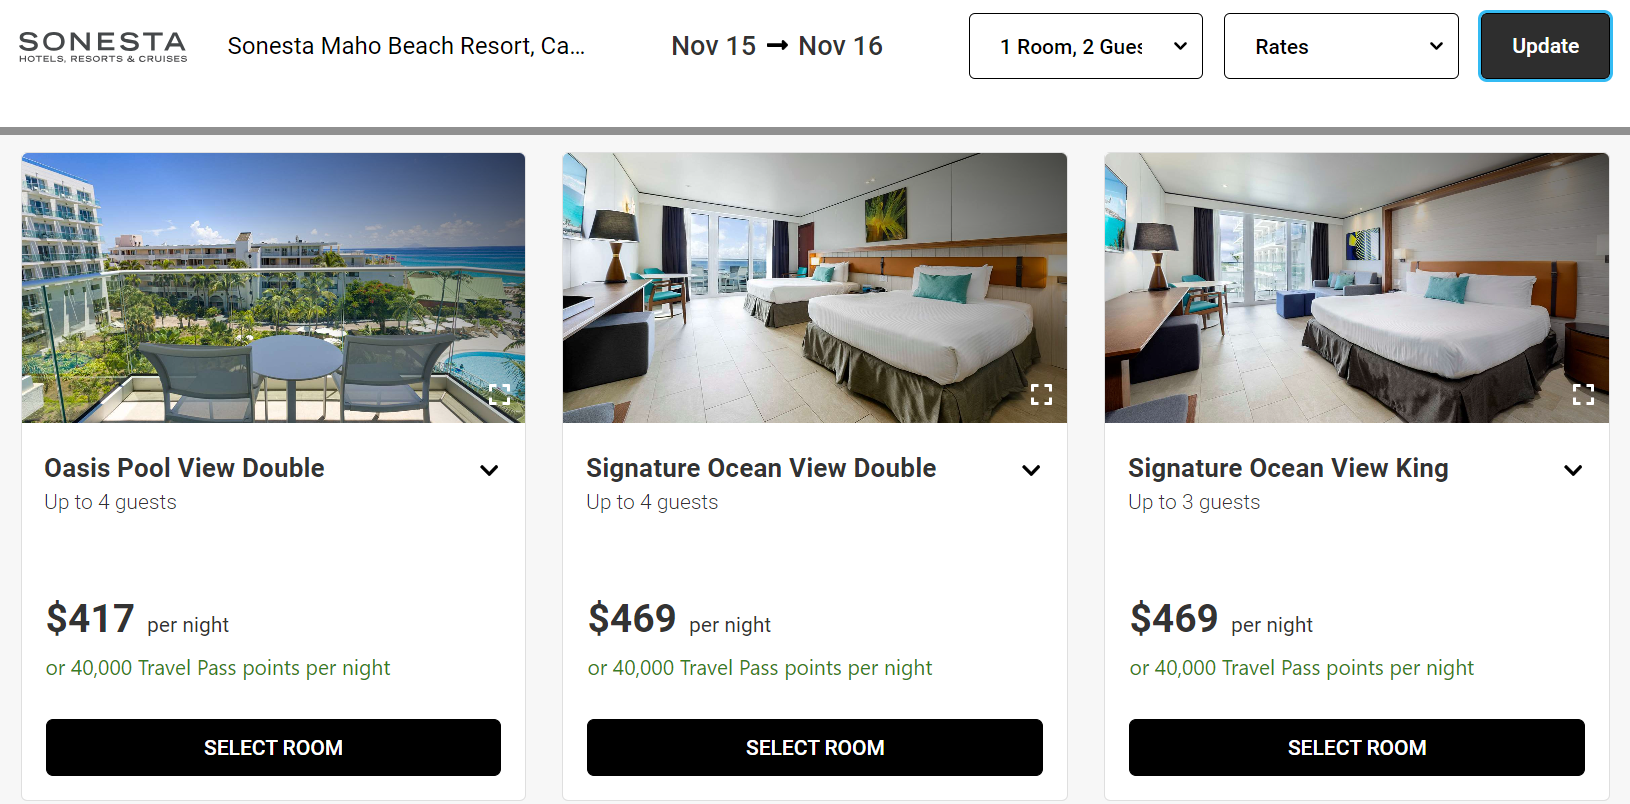The height and width of the screenshot is (804, 1630).
Task: Expand Signature Ocean View King room details
Action: coord(1573,470)
